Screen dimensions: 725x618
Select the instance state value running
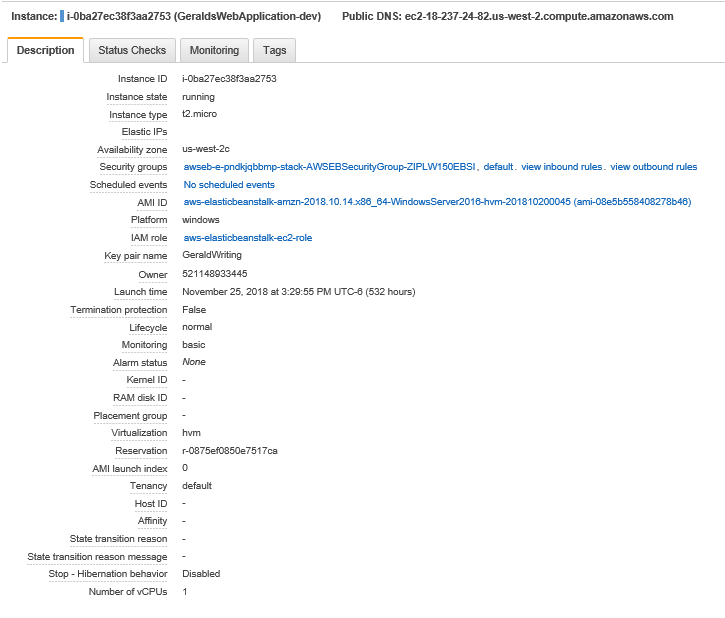pyautogui.click(x=198, y=97)
